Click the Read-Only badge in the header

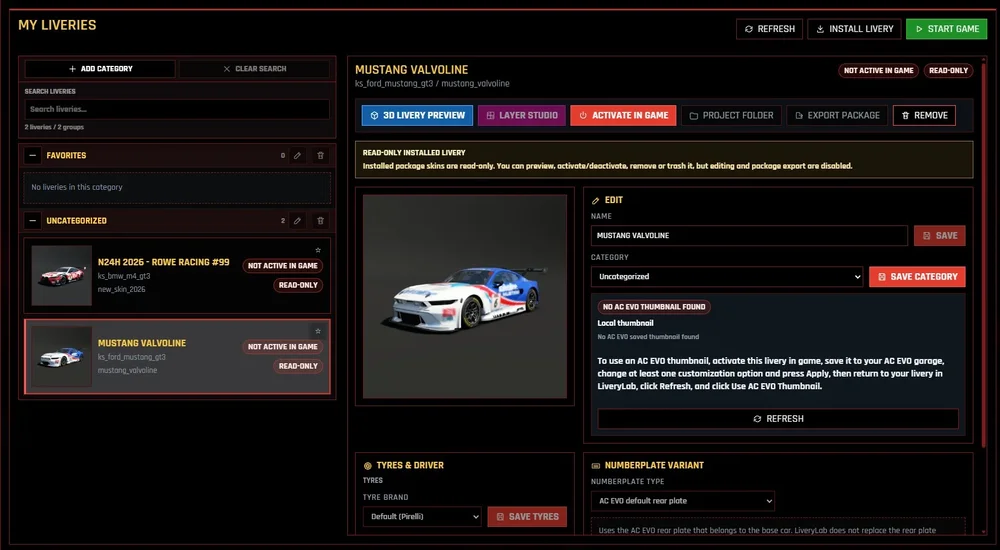pyautogui.click(x=948, y=70)
